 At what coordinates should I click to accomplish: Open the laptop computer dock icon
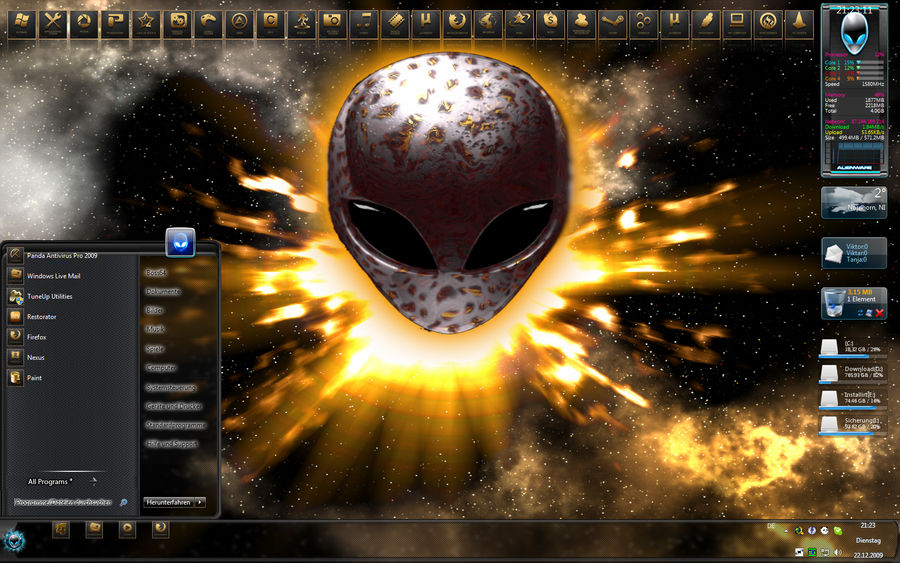737,24
